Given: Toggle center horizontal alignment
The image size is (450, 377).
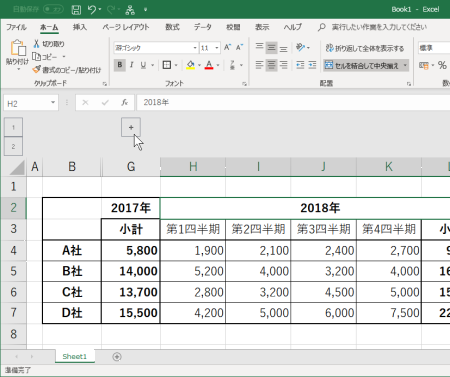Looking at the screenshot, I should click(271, 65).
